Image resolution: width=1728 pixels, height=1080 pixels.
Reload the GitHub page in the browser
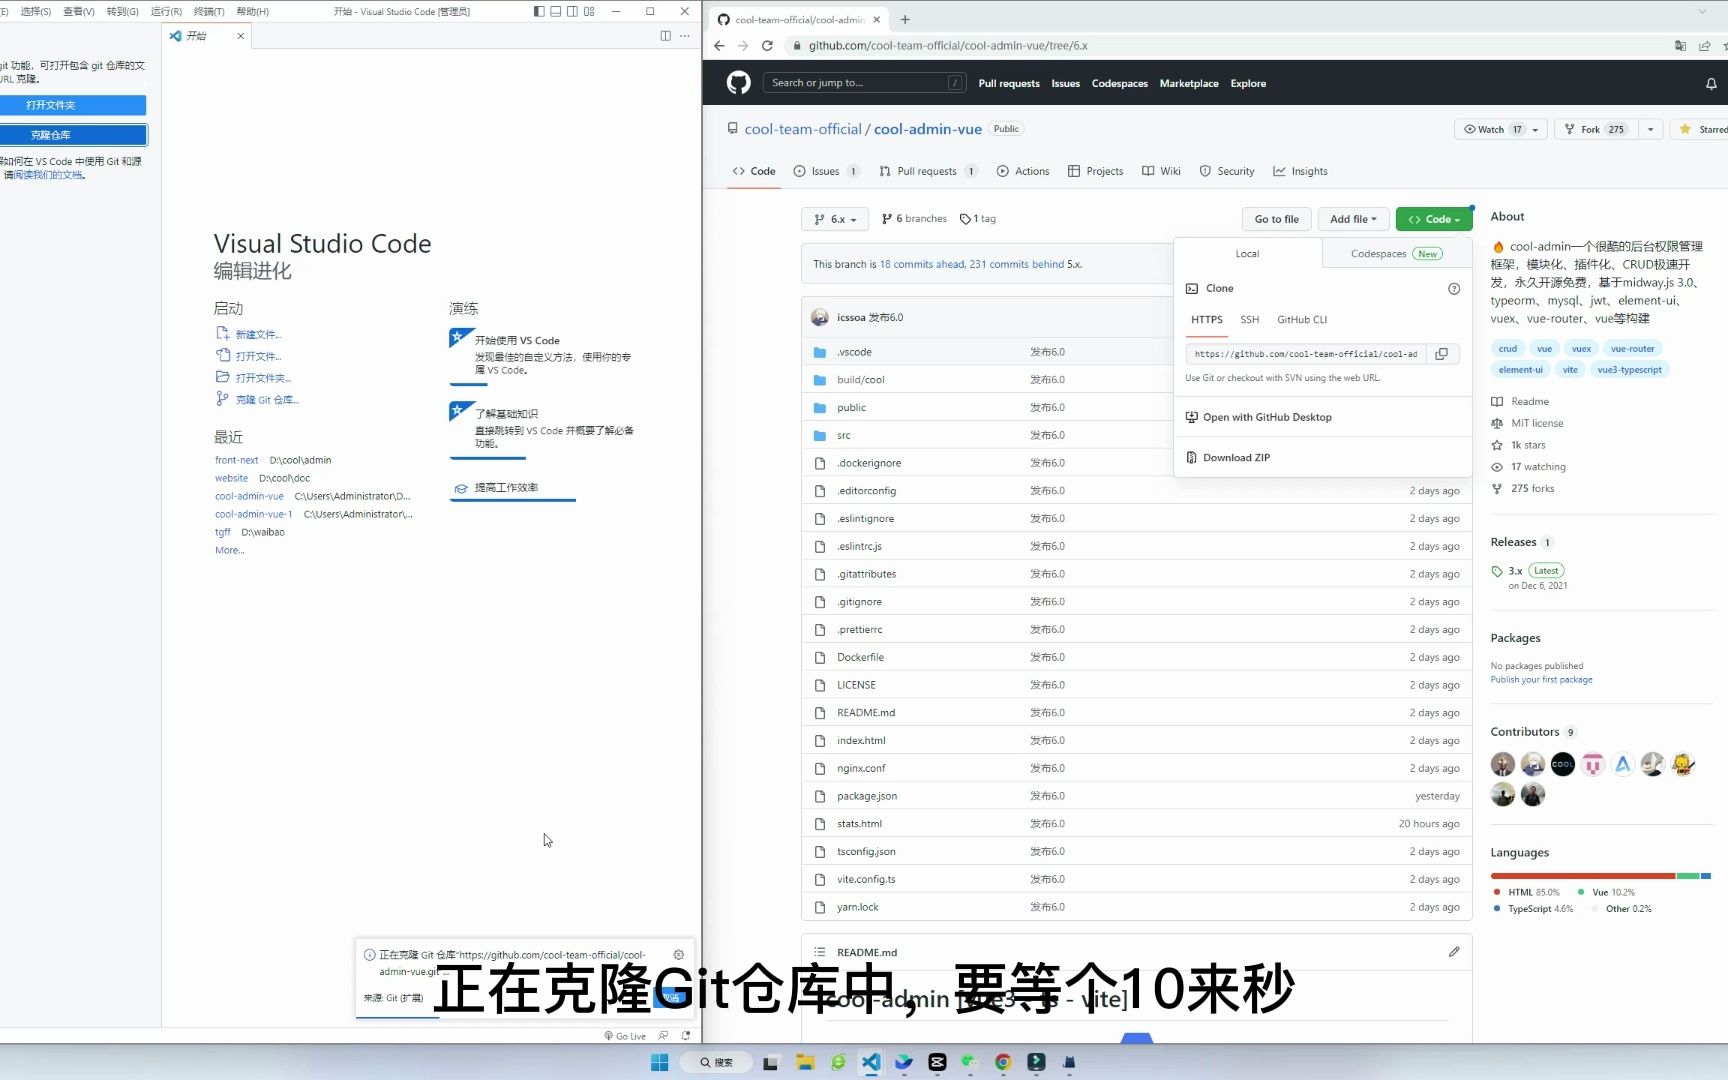(767, 45)
